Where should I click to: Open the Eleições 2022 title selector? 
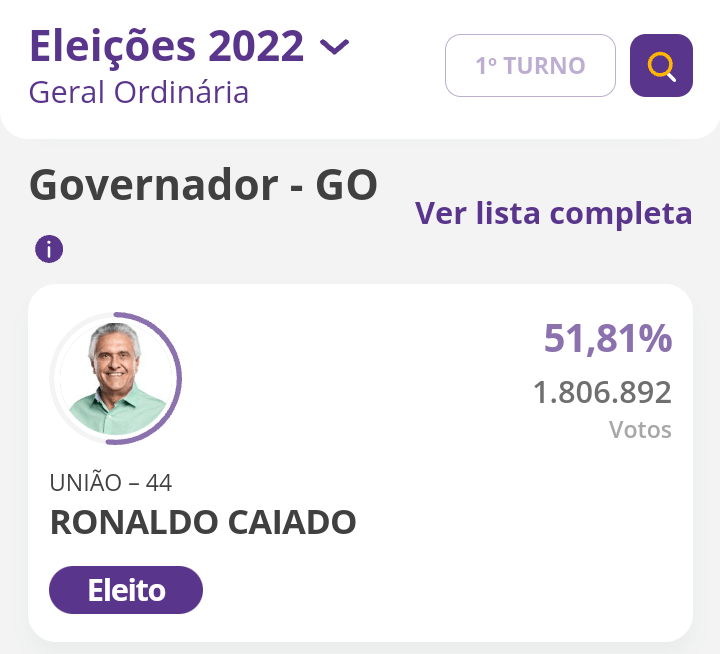point(166,46)
